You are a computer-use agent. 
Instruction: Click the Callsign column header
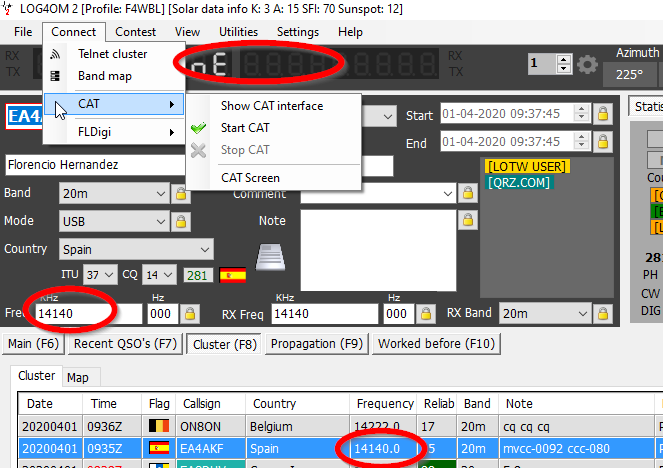pos(211,404)
